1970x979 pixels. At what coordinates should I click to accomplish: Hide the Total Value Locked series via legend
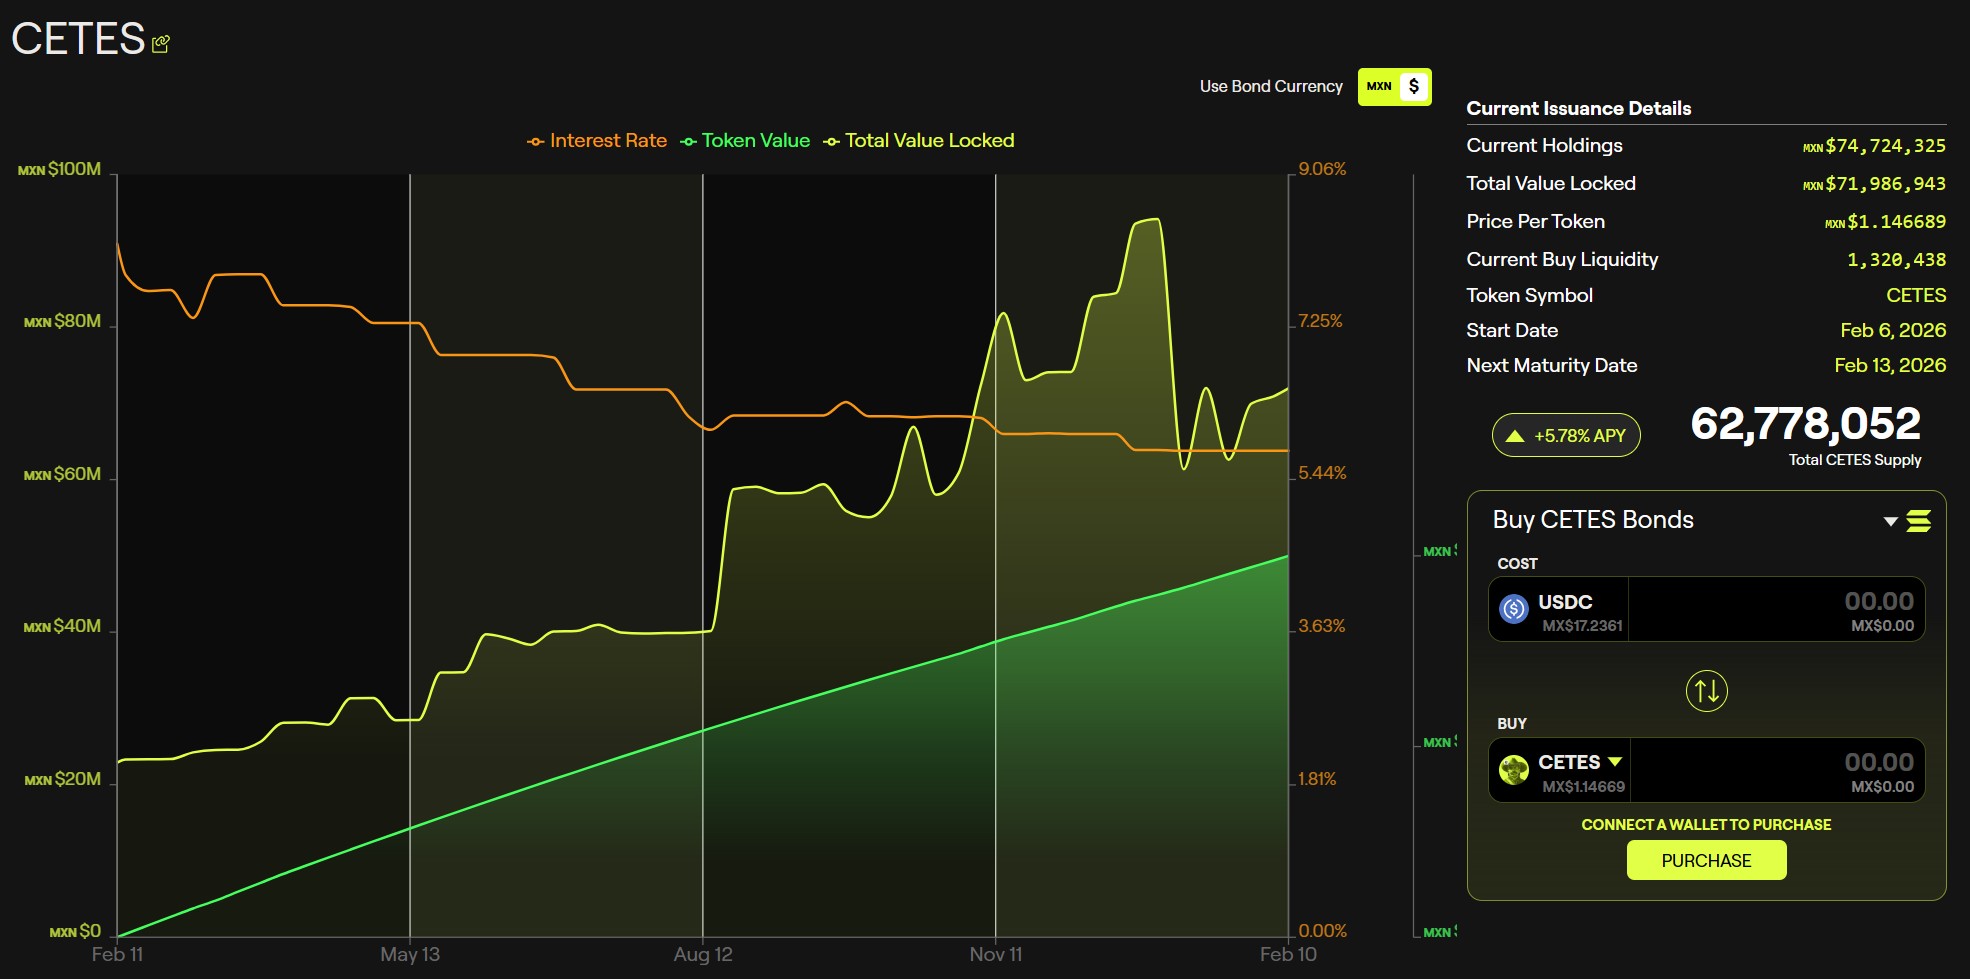click(930, 140)
